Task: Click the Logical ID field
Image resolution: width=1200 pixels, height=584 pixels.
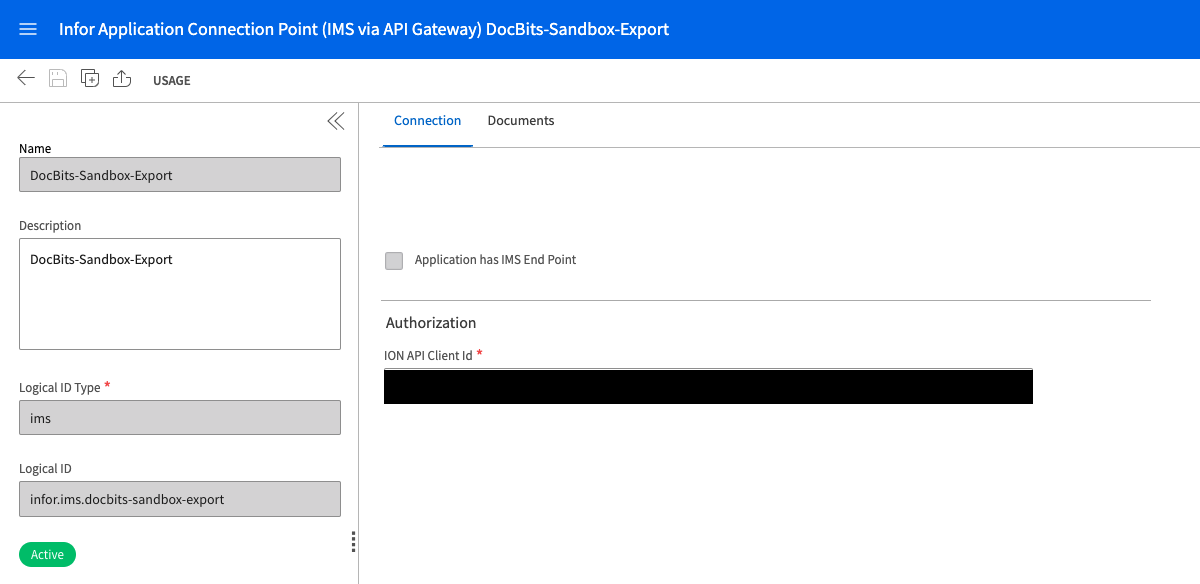Action: pyautogui.click(x=180, y=499)
